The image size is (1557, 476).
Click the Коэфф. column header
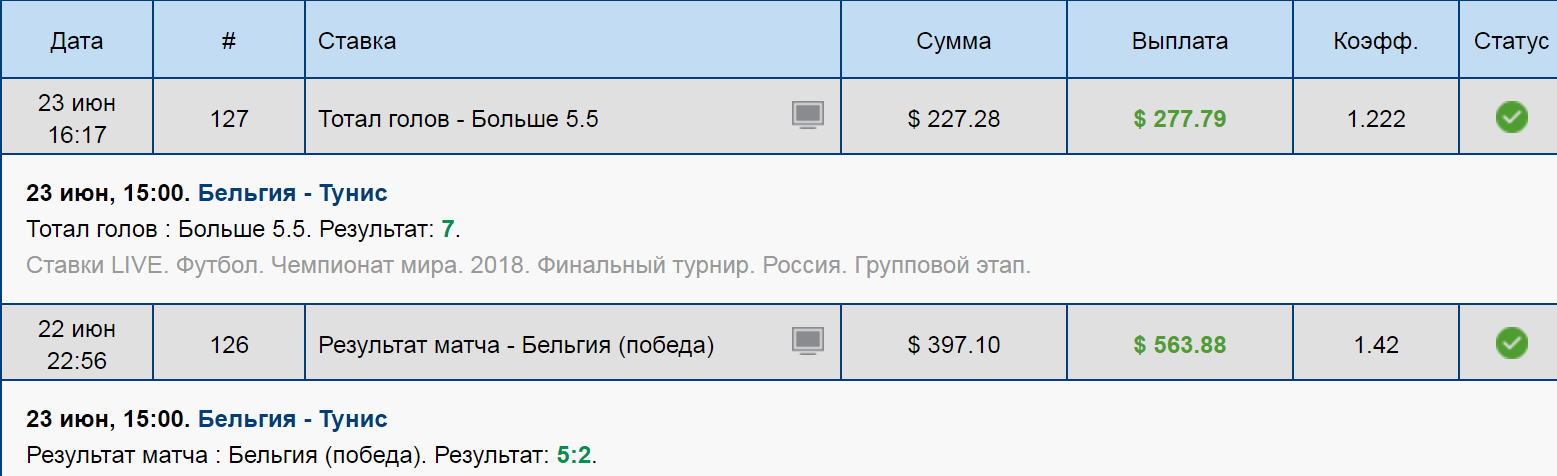(1375, 41)
